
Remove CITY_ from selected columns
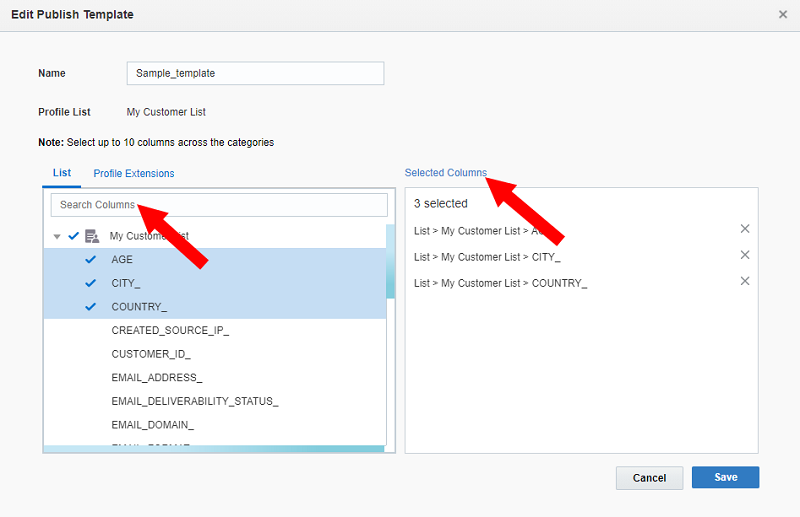pos(744,255)
